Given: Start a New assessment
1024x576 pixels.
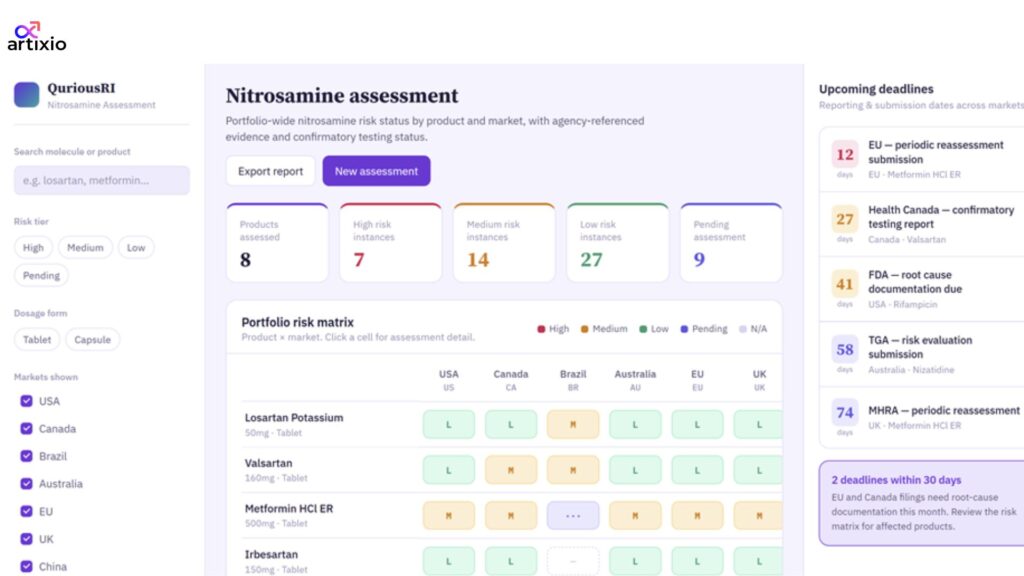Looking at the screenshot, I should 376,171.
